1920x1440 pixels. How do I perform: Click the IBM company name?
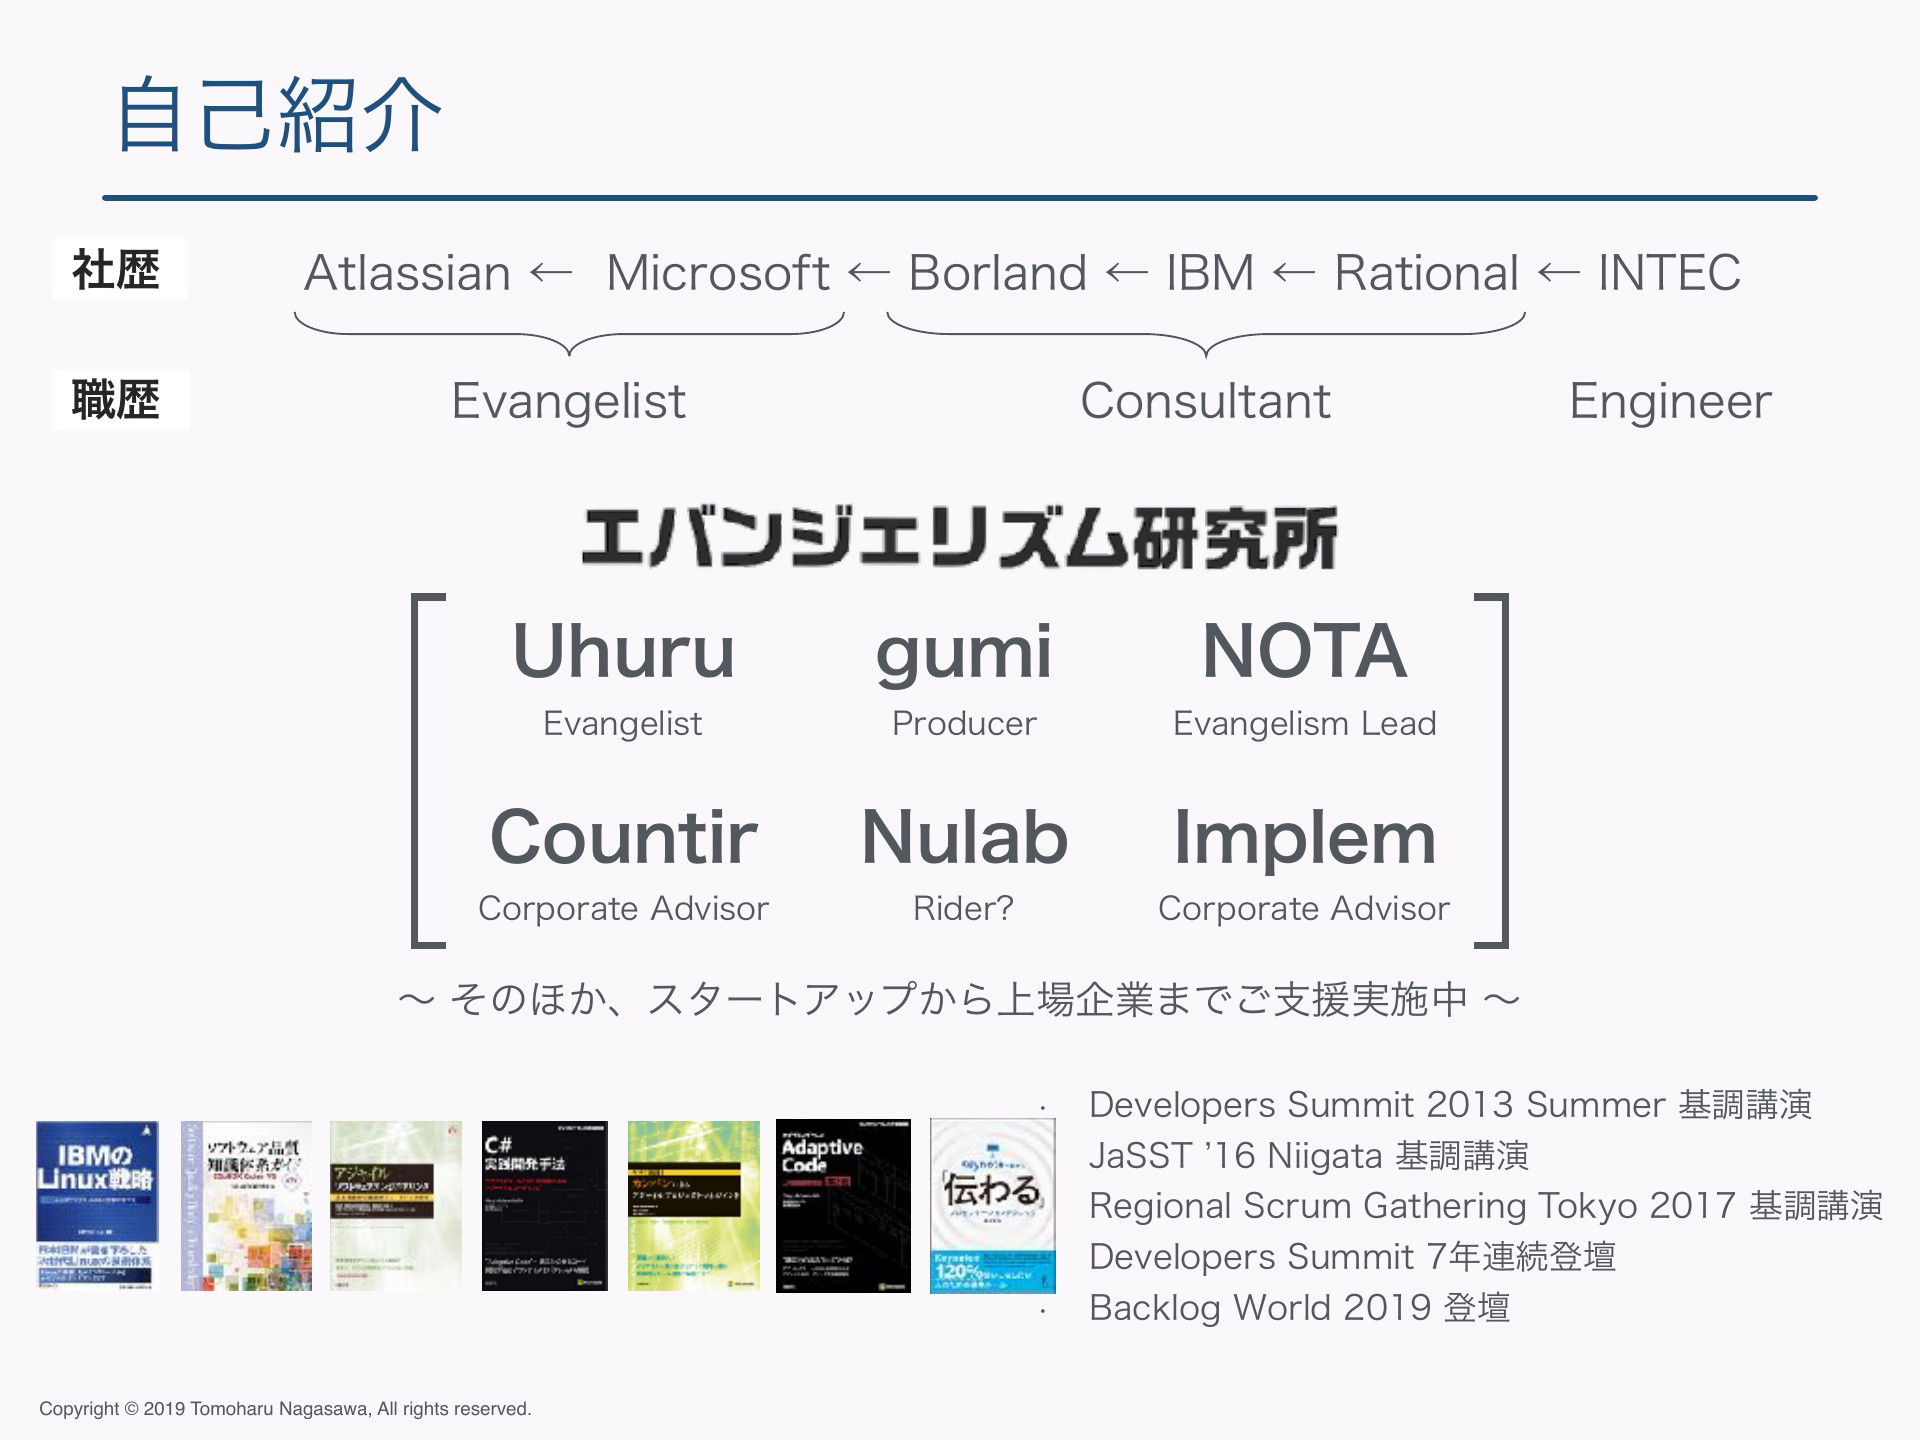click(1210, 273)
